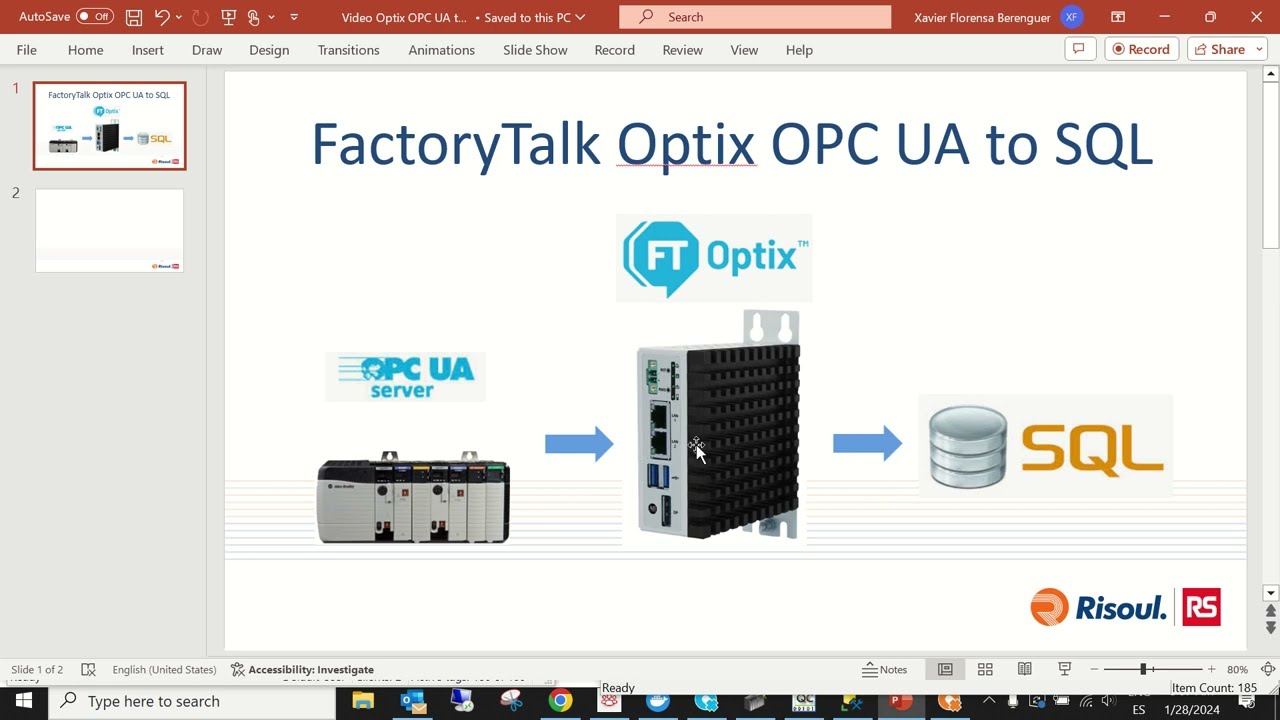Switch to the Insert tab
The height and width of the screenshot is (720, 1280).
point(148,50)
